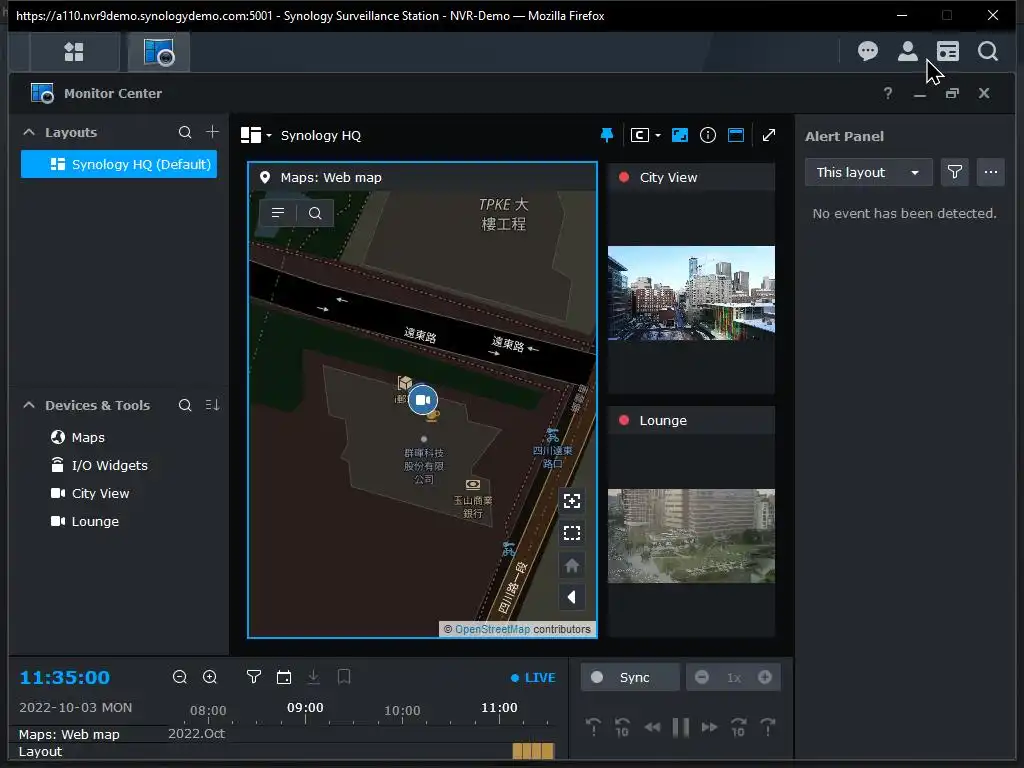
Task: Click the 09:00 mark on timeline
Action: 305,708
